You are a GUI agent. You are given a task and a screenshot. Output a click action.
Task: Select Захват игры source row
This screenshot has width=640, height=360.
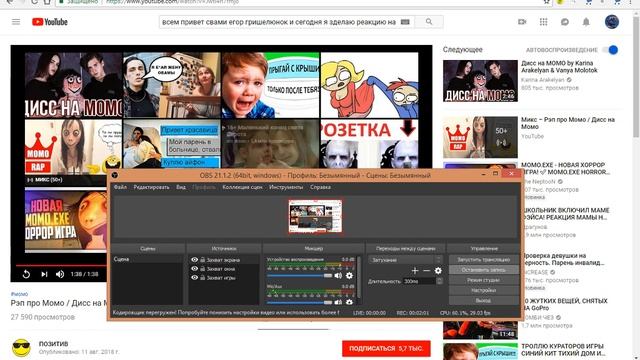coord(224,278)
